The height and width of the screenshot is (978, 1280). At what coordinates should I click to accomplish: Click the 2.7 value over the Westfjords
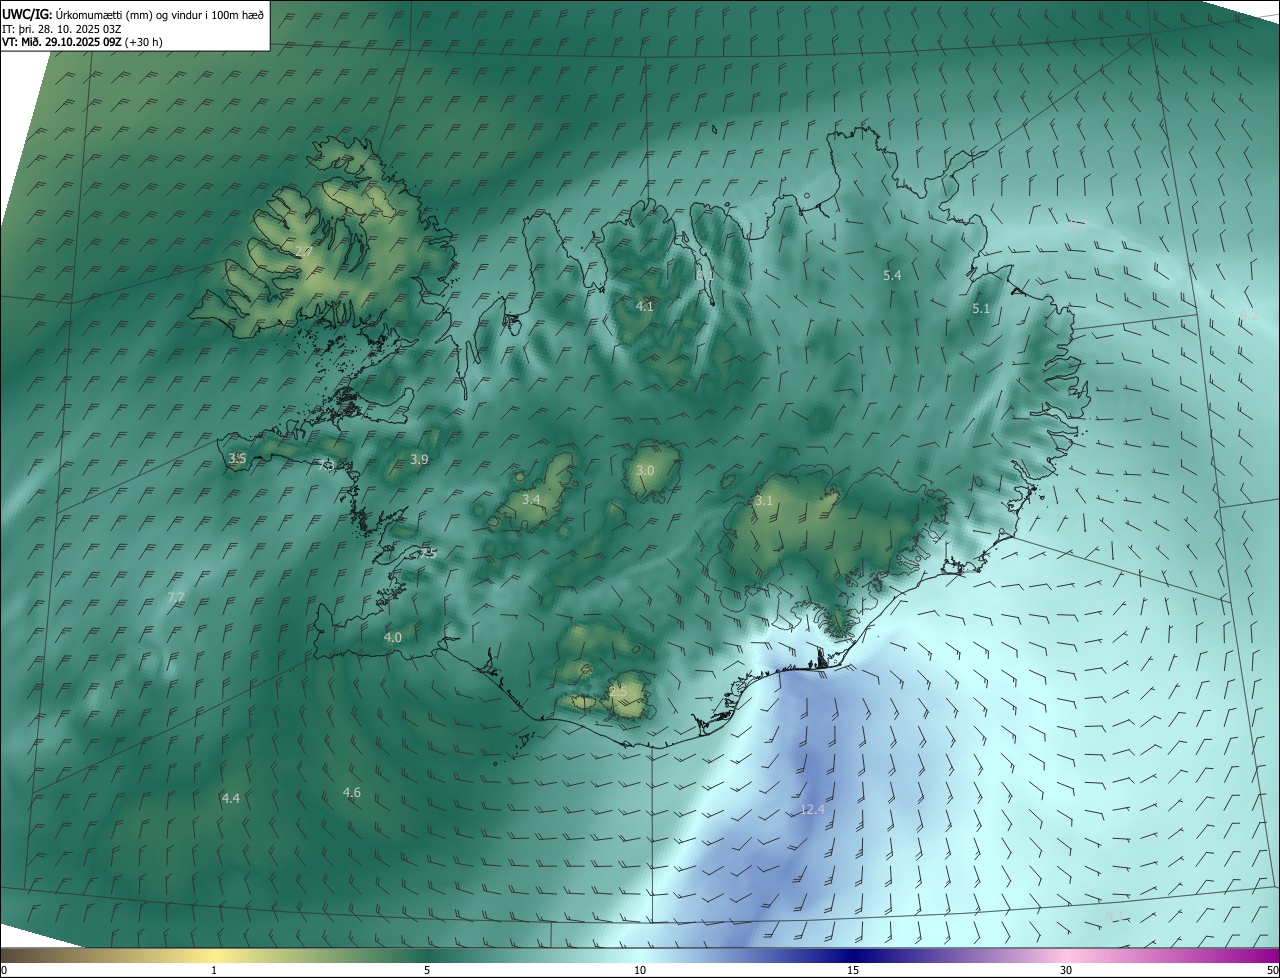pyautogui.click(x=305, y=251)
